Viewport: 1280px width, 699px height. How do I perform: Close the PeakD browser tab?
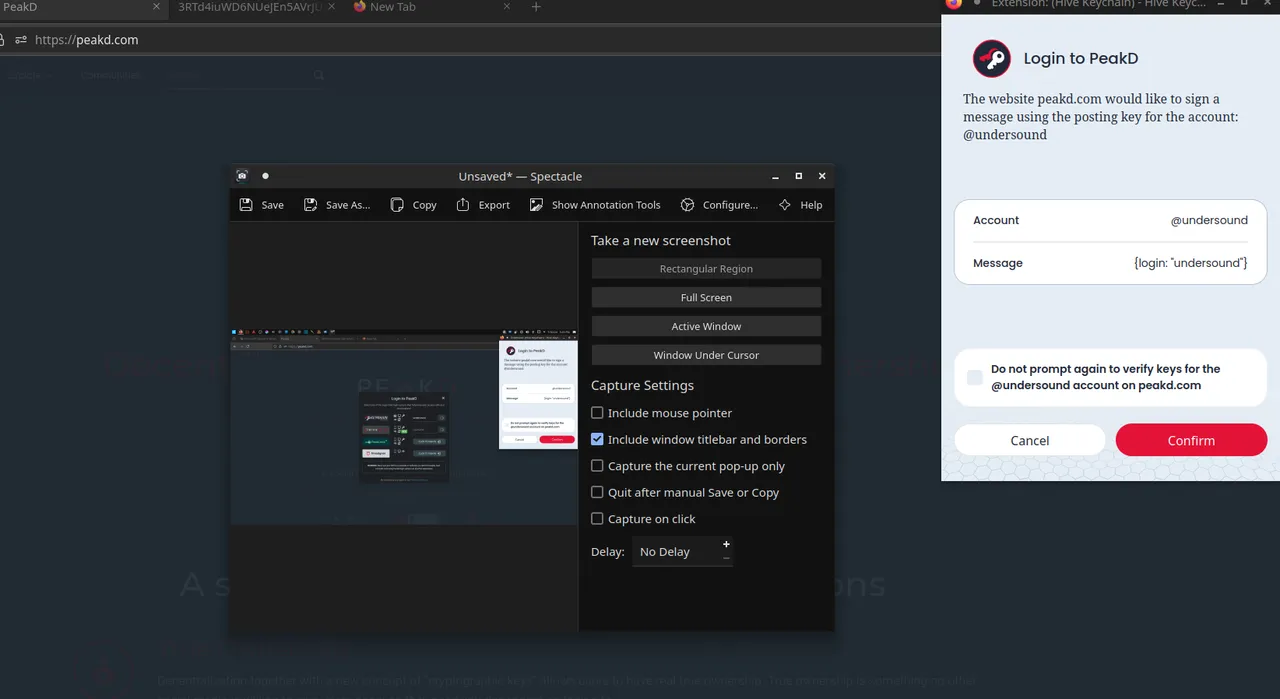156,7
